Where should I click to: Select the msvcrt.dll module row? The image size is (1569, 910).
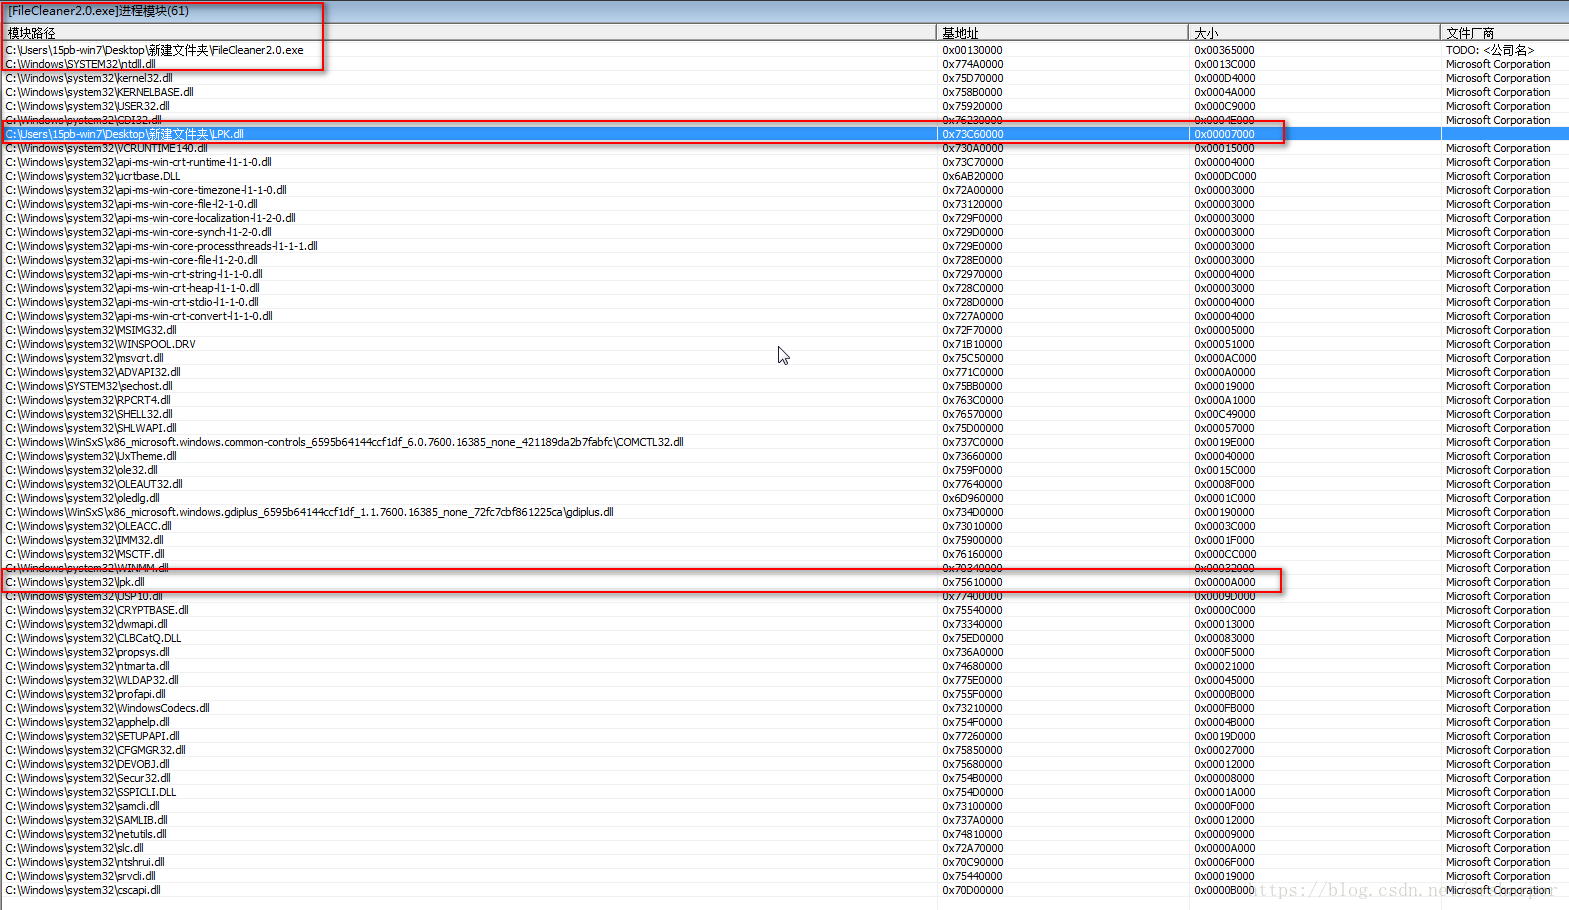point(784,358)
